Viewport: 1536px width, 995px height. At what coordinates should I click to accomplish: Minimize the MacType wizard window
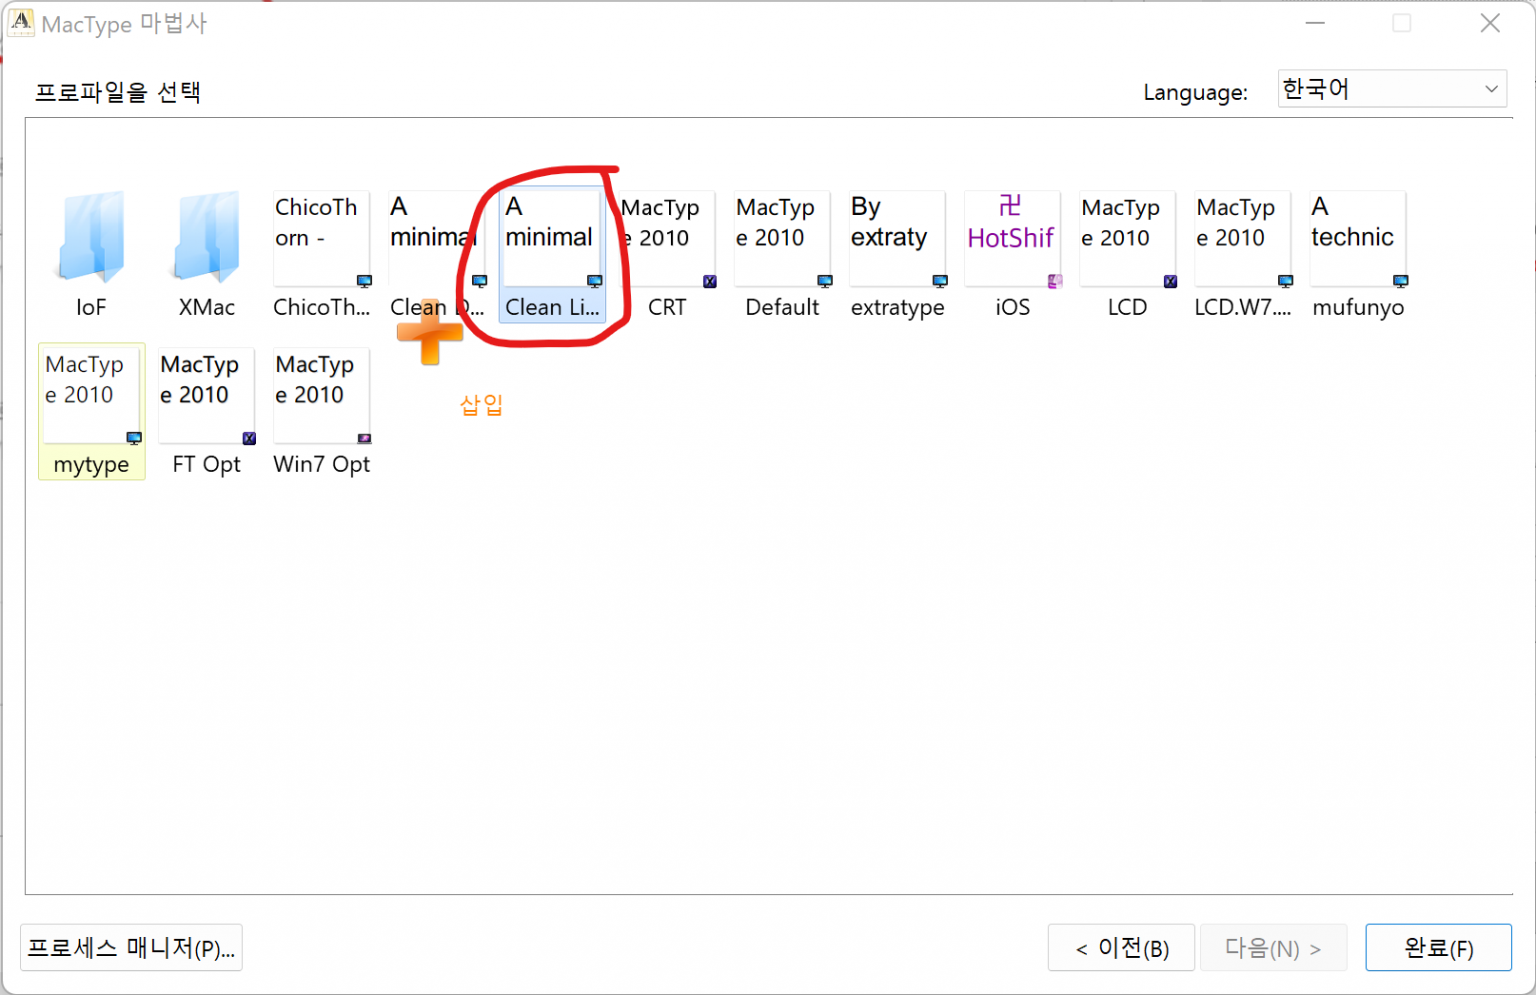pyautogui.click(x=1315, y=23)
